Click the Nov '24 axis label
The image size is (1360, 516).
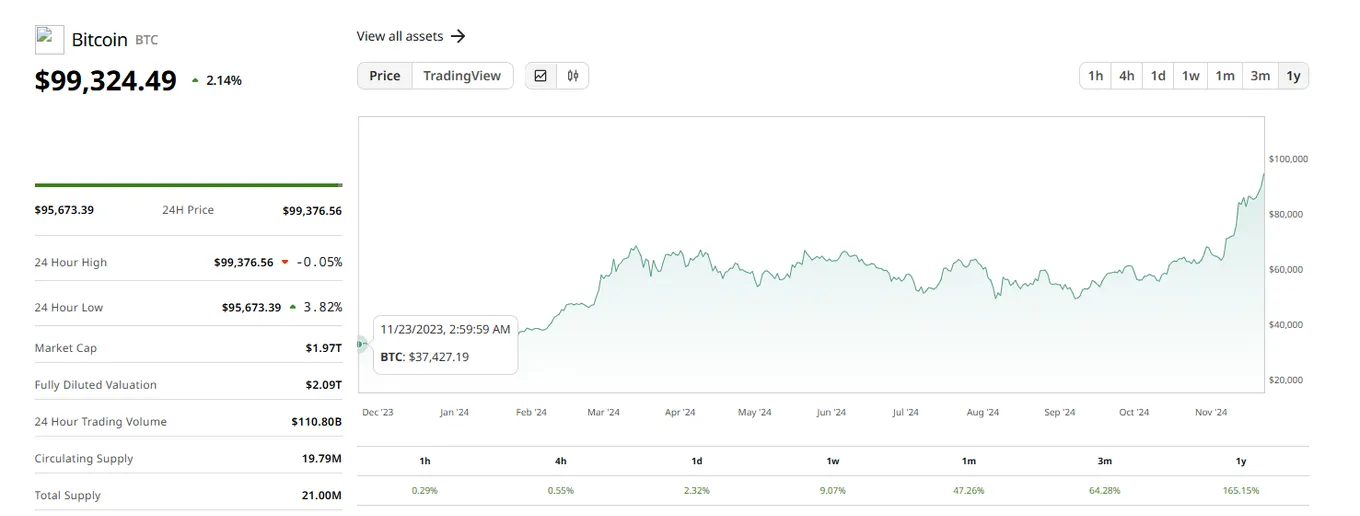[1211, 412]
